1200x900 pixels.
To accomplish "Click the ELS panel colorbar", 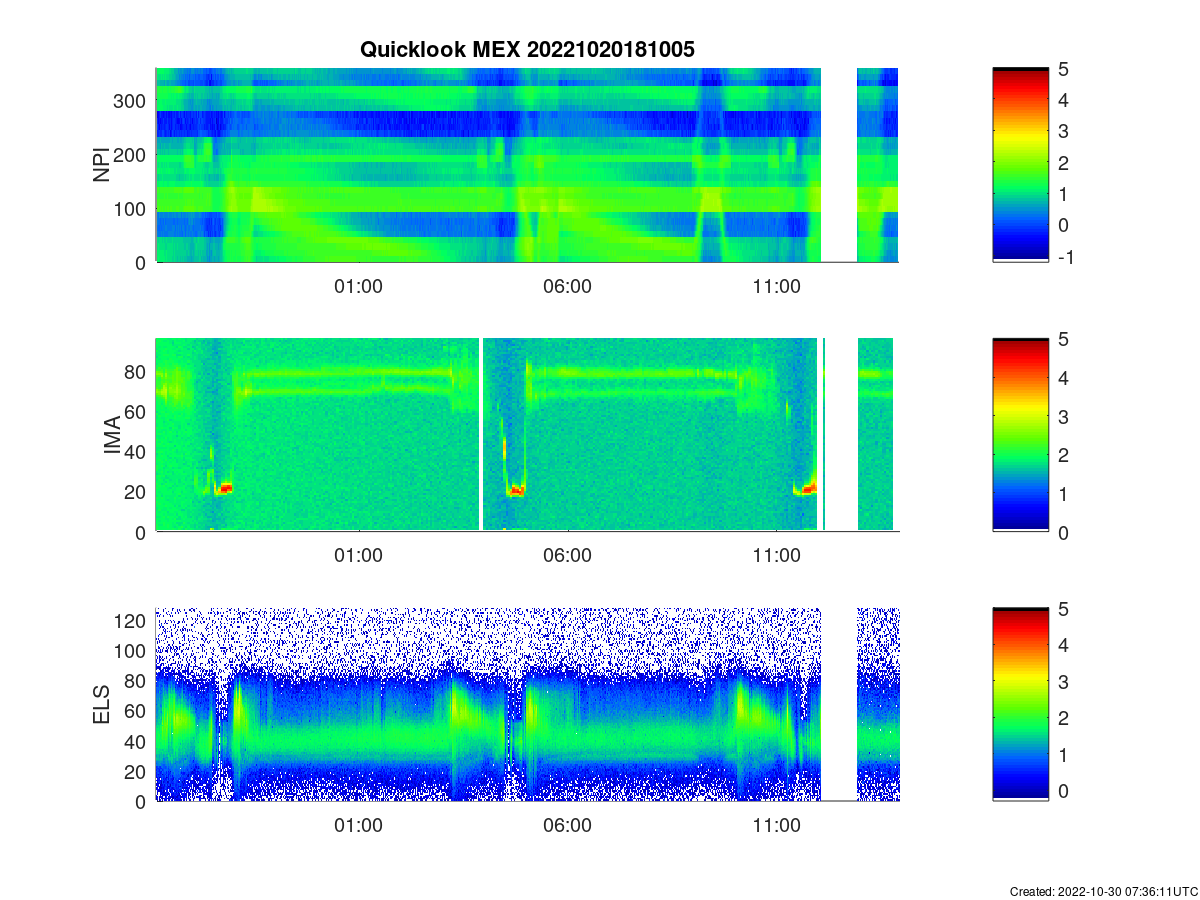I will (1021, 704).
